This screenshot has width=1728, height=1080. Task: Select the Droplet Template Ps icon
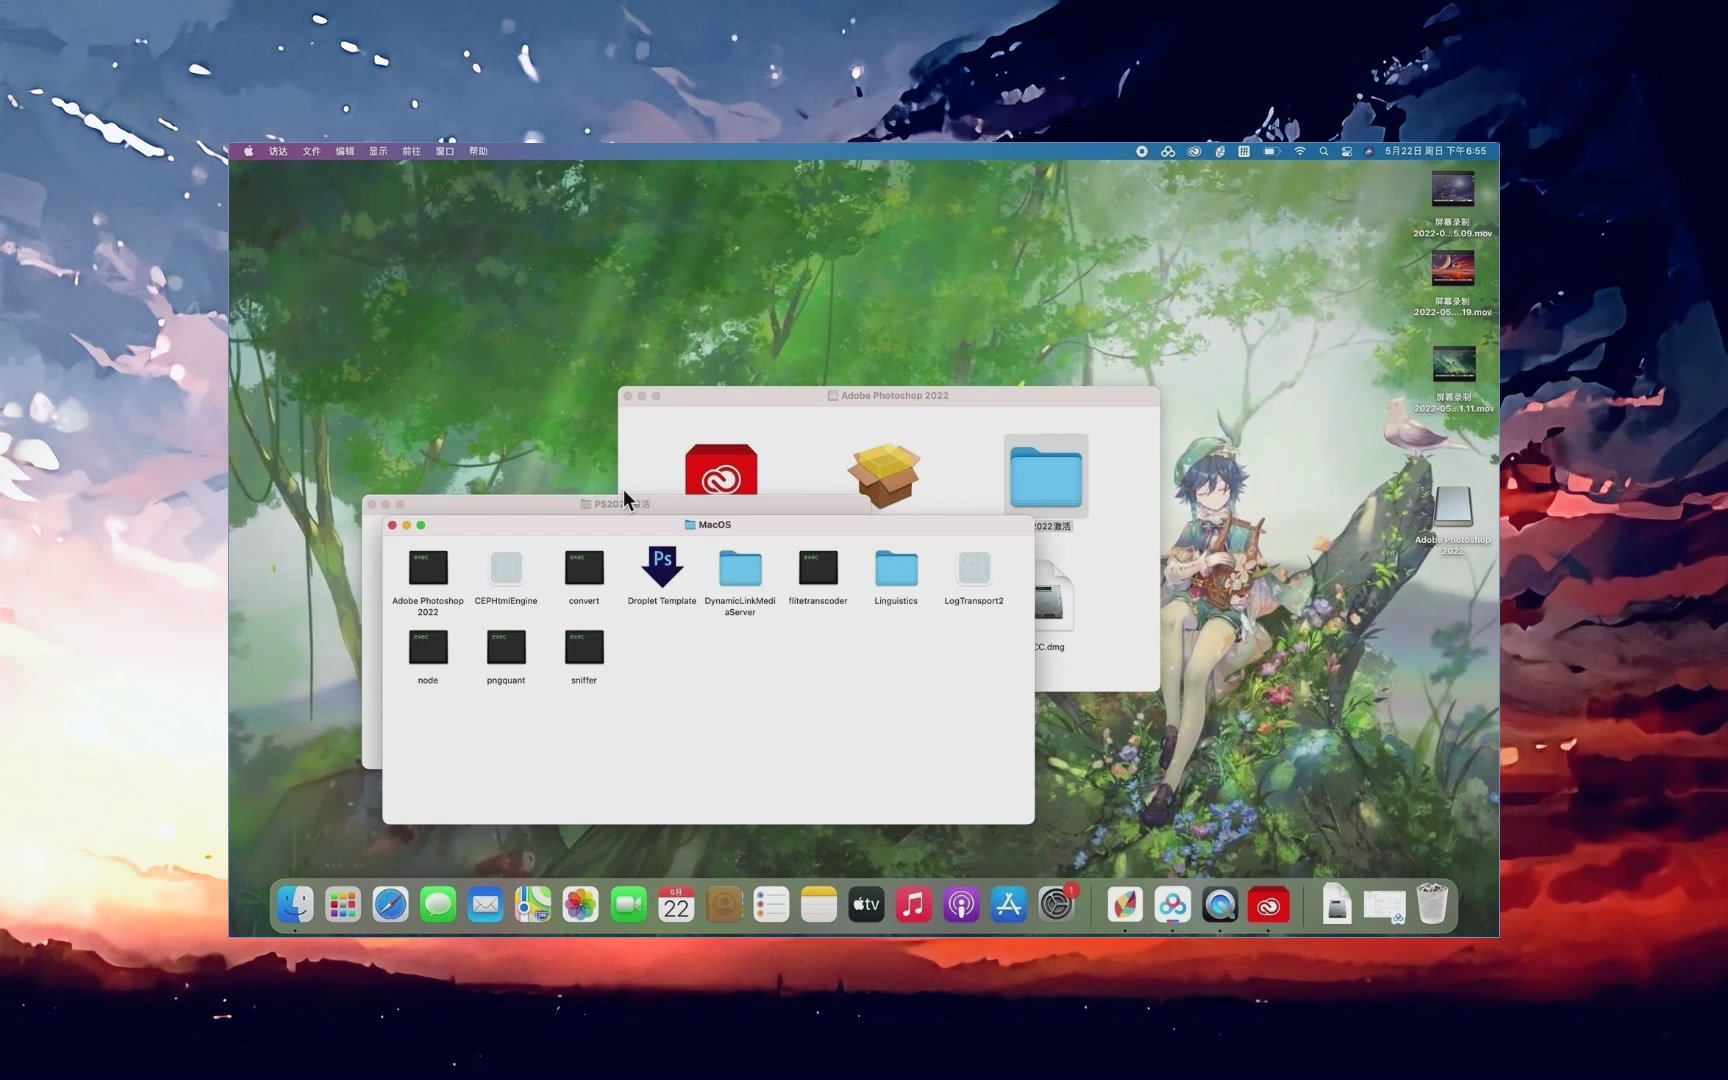[662, 567]
